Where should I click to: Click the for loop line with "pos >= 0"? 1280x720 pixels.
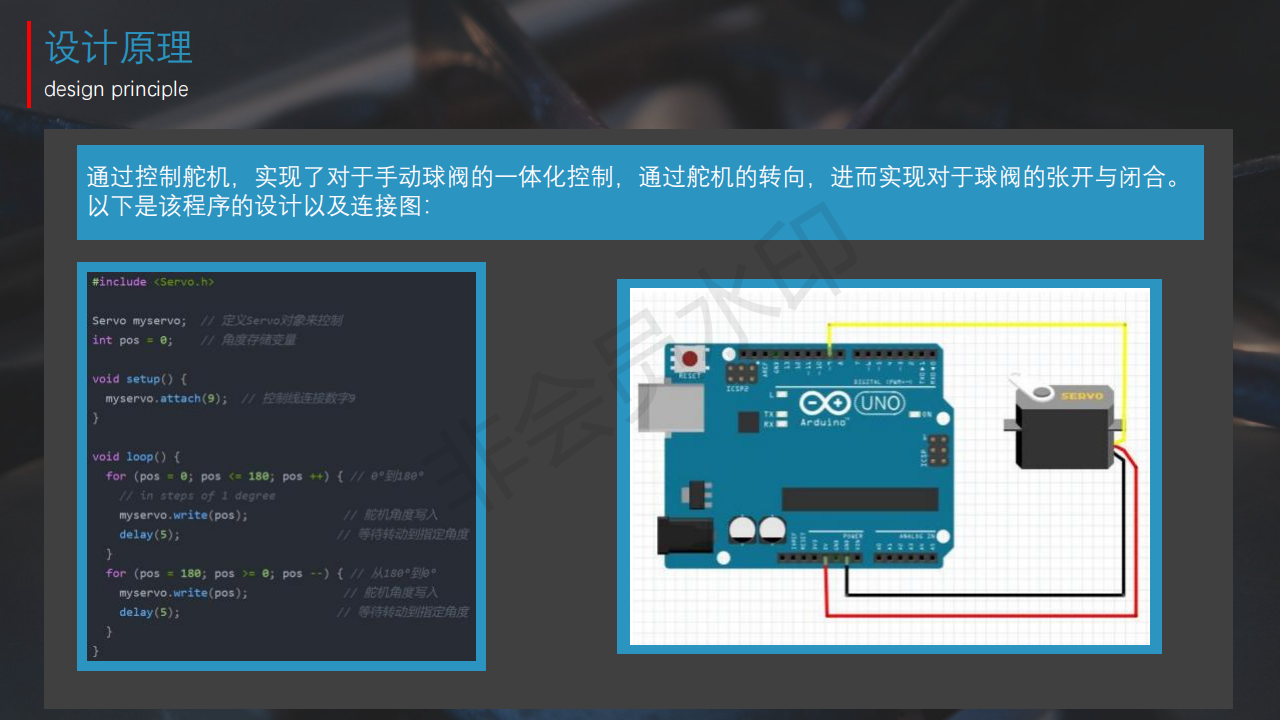tap(271, 573)
